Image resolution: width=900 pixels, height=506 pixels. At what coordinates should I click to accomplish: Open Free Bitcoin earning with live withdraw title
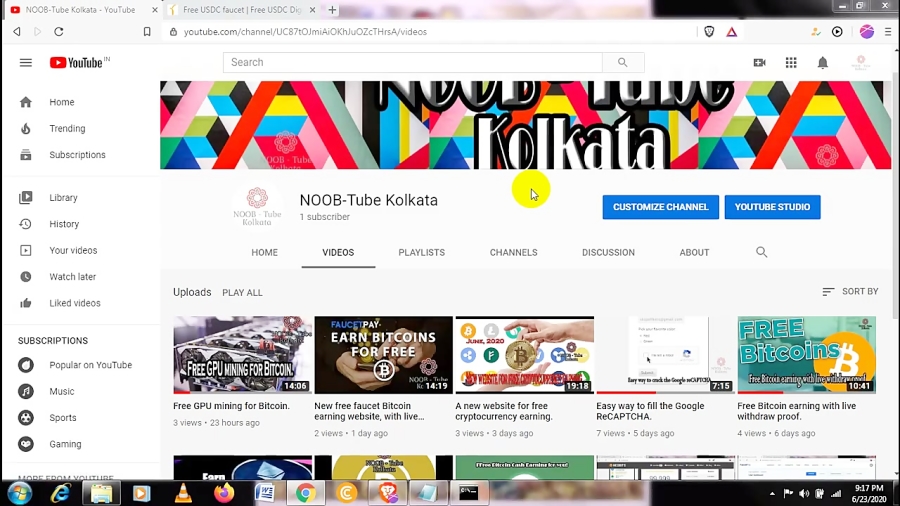point(797,411)
